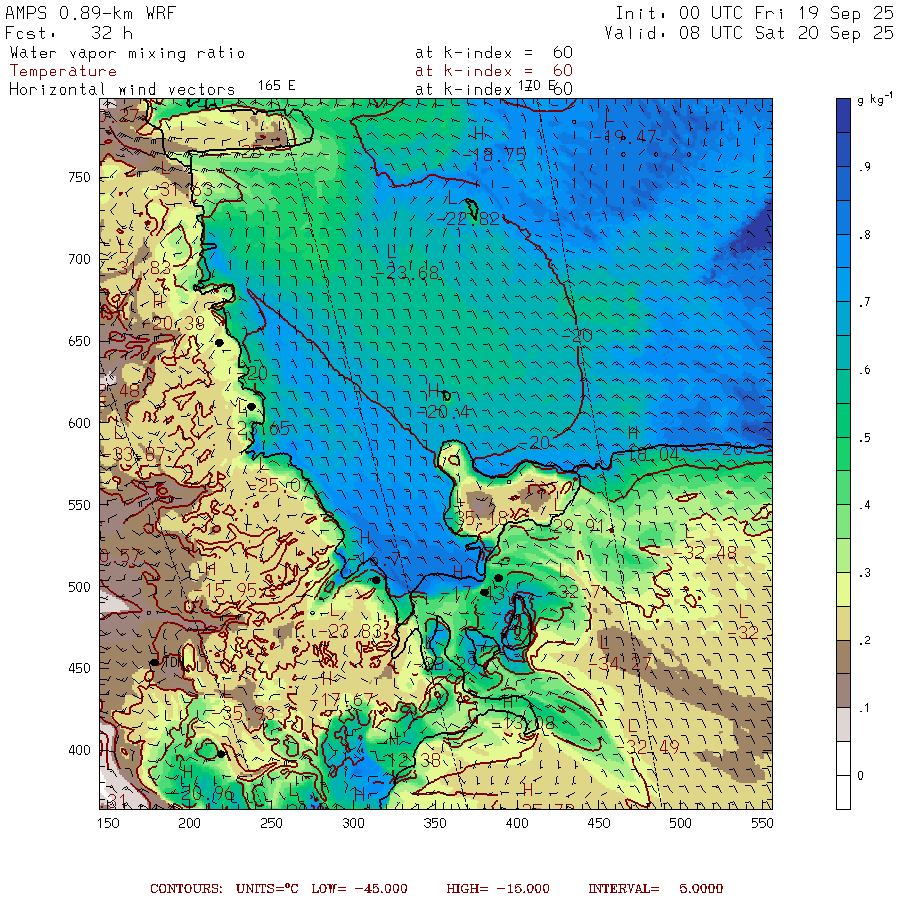Click the '.5' color scale label
The width and height of the screenshot is (900, 900).
click(x=864, y=437)
